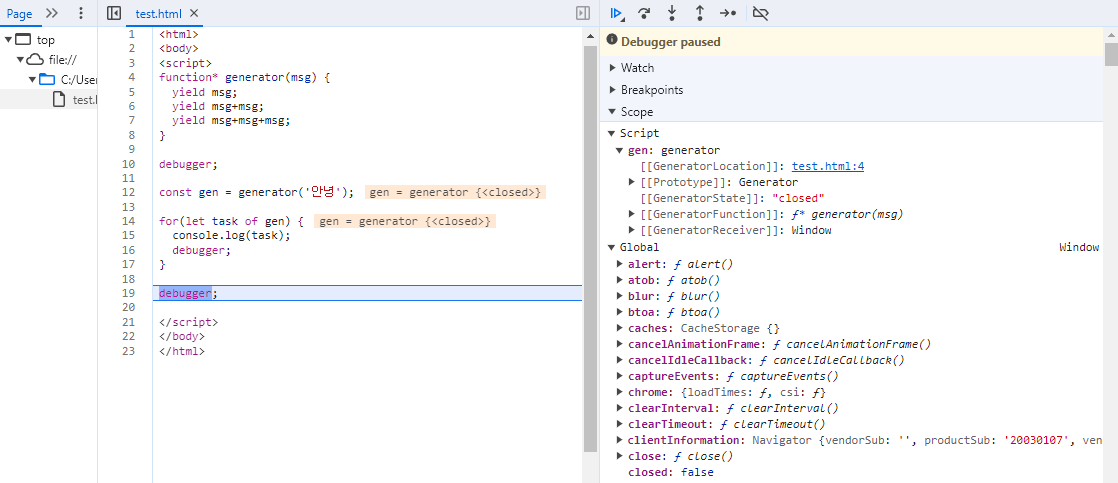Click the debugger pane scrollbar thumb
This screenshot has width=1118, height=483.
(1111, 54)
